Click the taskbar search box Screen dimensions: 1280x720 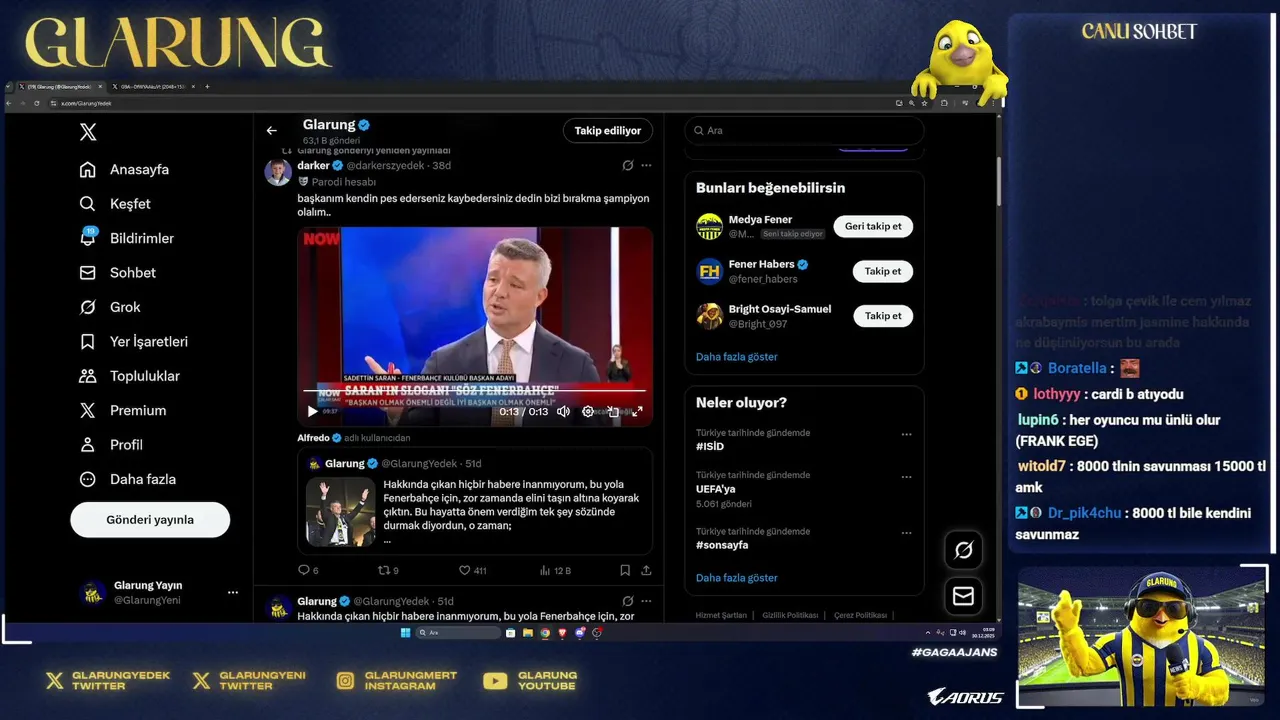(458, 633)
